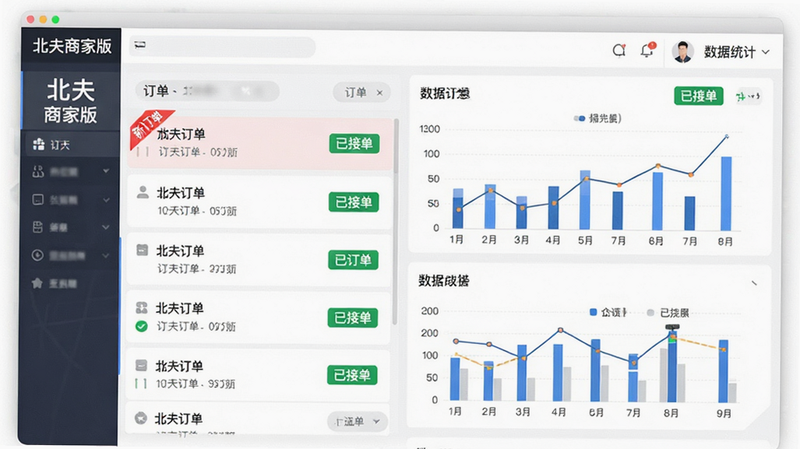Click the 4月 blue bar in lower chart
This screenshot has height=449, width=800.
point(558,372)
